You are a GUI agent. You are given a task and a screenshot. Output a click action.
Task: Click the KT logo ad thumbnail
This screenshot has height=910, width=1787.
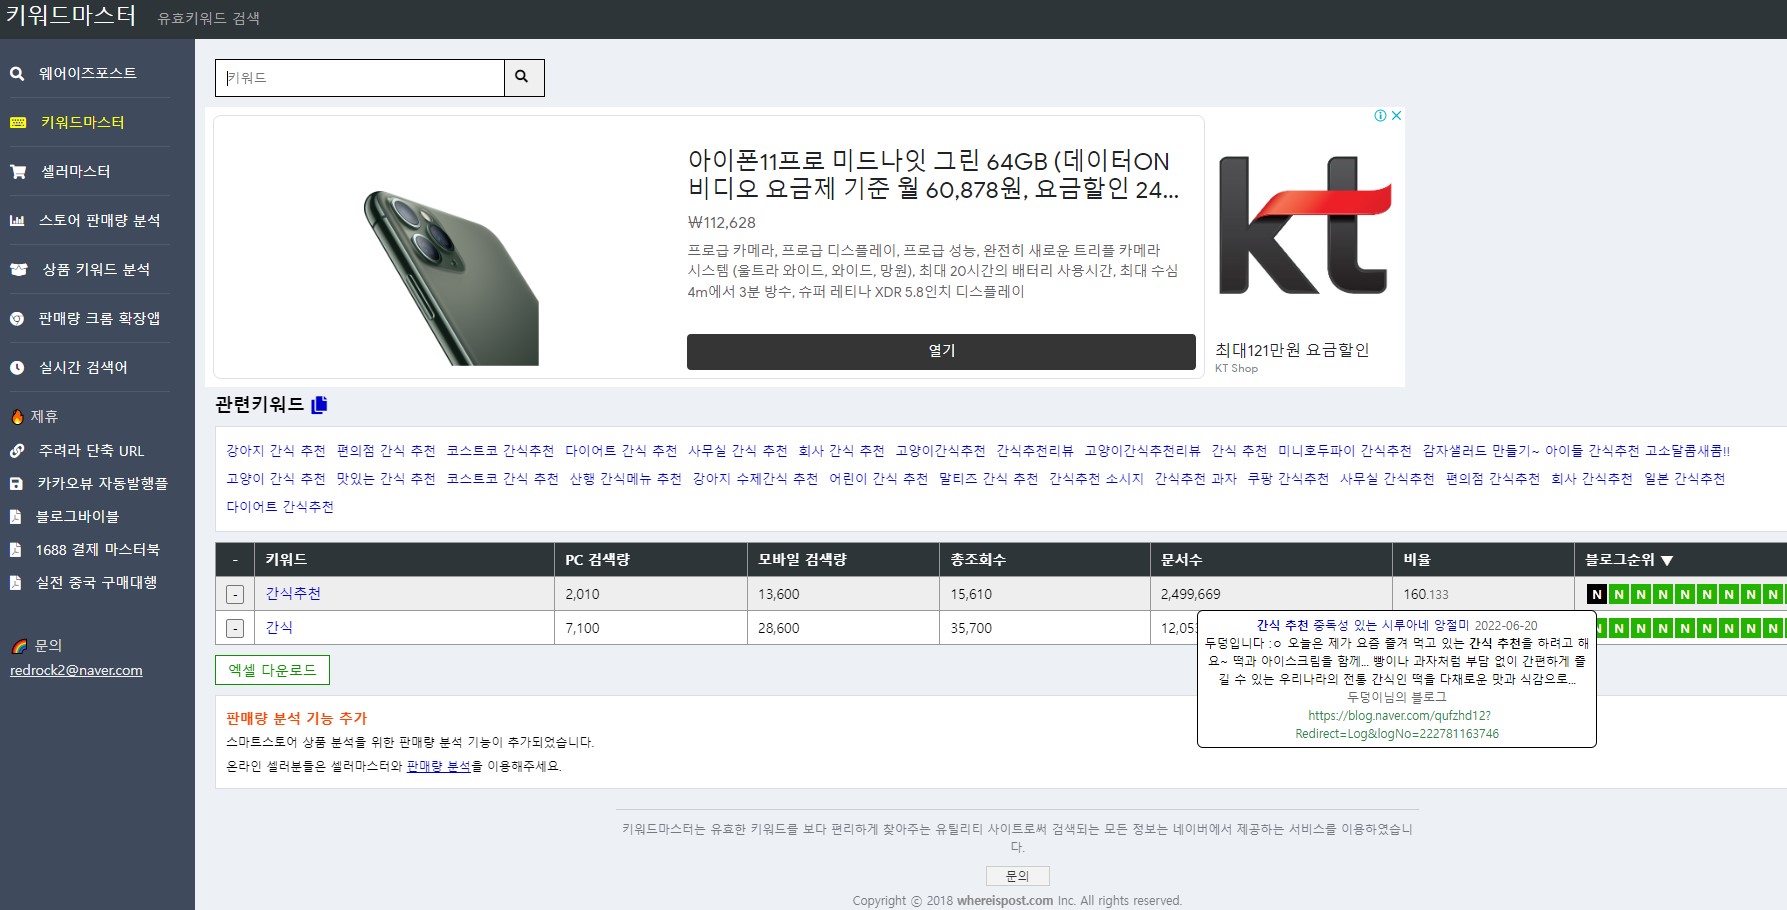pyautogui.click(x=1305, y=225)
